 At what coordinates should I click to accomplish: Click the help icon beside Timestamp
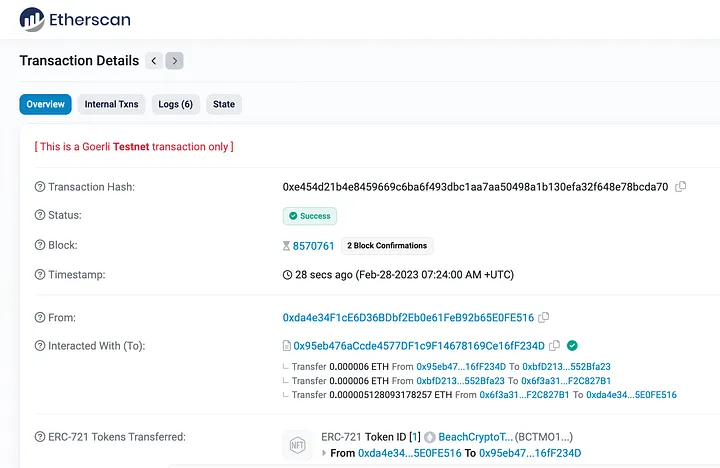(40, 275)
